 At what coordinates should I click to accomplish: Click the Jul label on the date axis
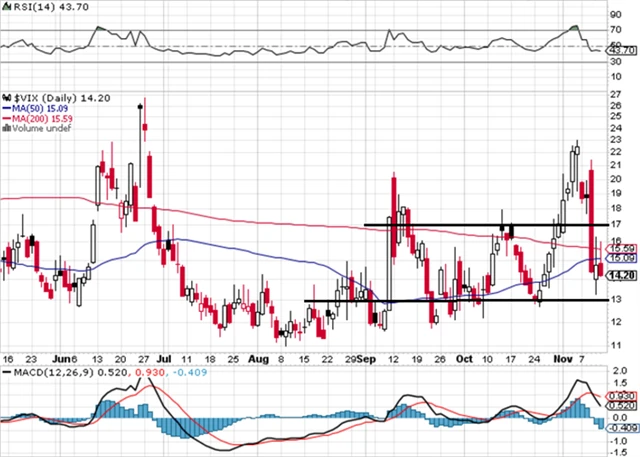tap(165, 357)
